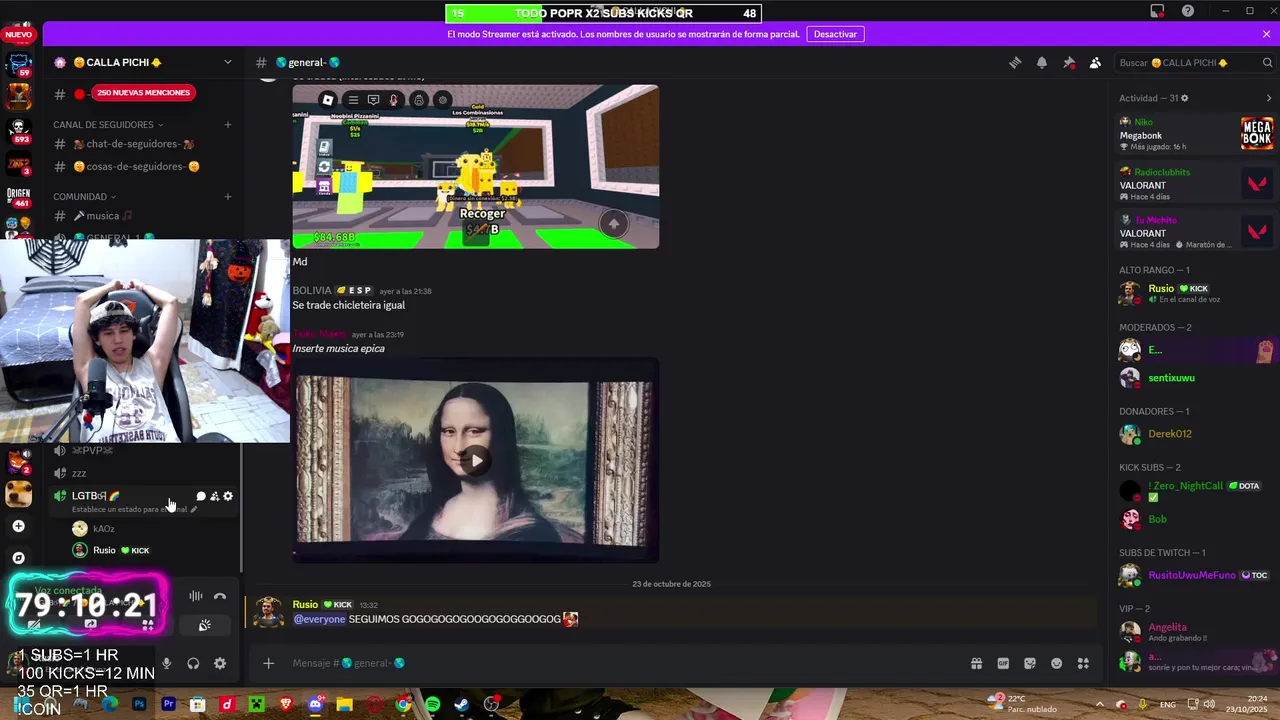Open Megabonk activity card for Niko
Viewport: 1280px width, 720px height.
coord(1196,134)
